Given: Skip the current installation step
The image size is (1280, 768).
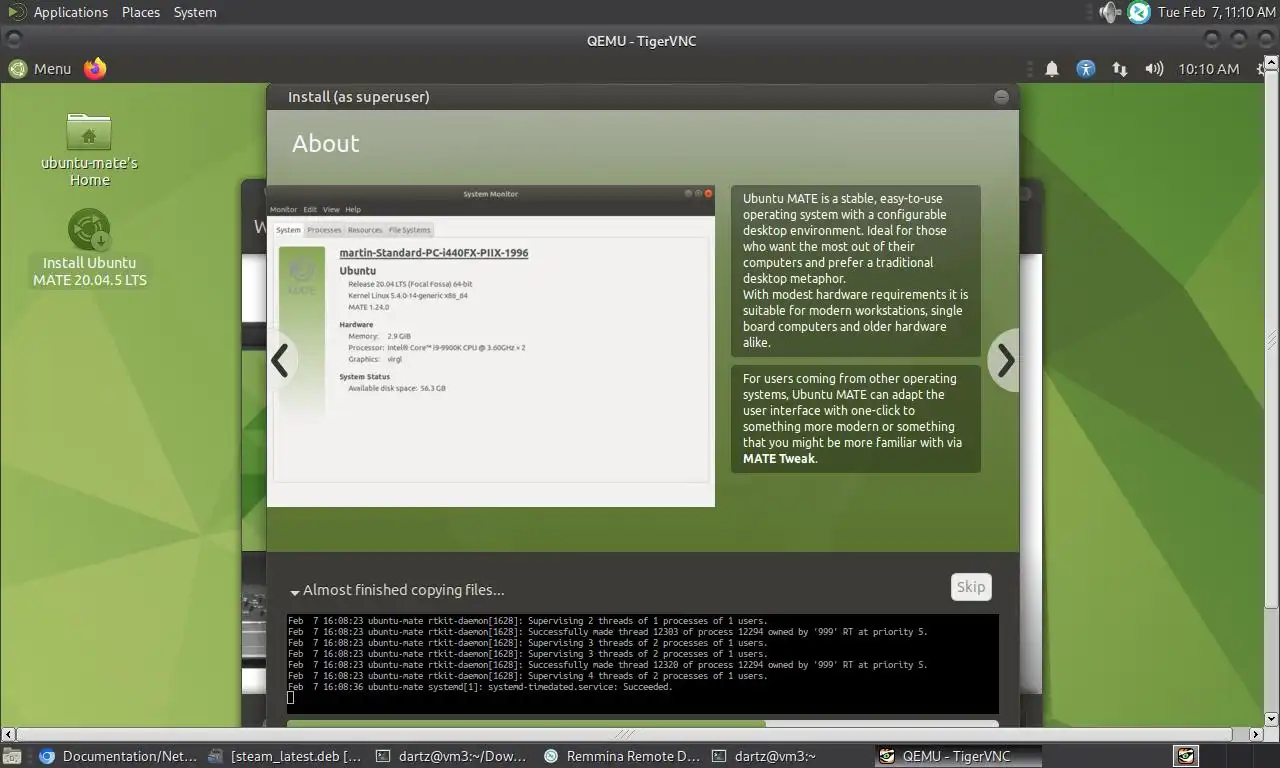Looking at the screenshot, I should click(x=971, y=587).
